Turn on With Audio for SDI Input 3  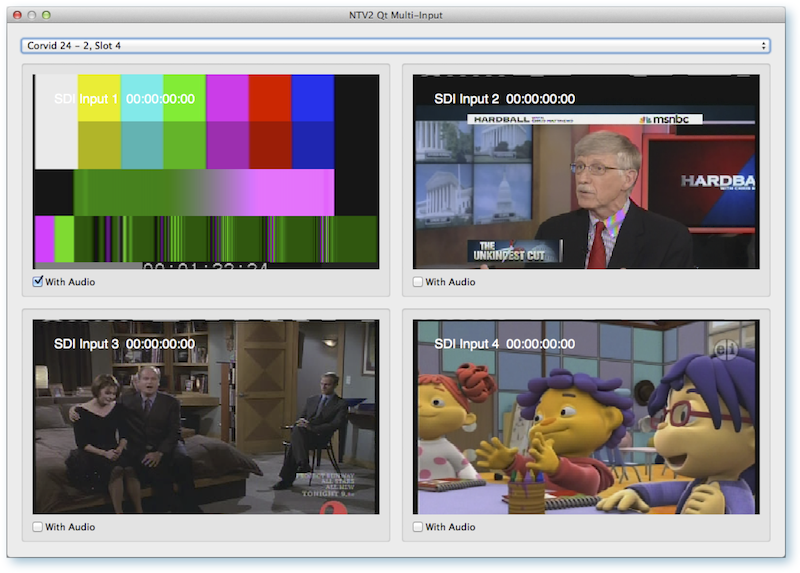pos(39,527)
